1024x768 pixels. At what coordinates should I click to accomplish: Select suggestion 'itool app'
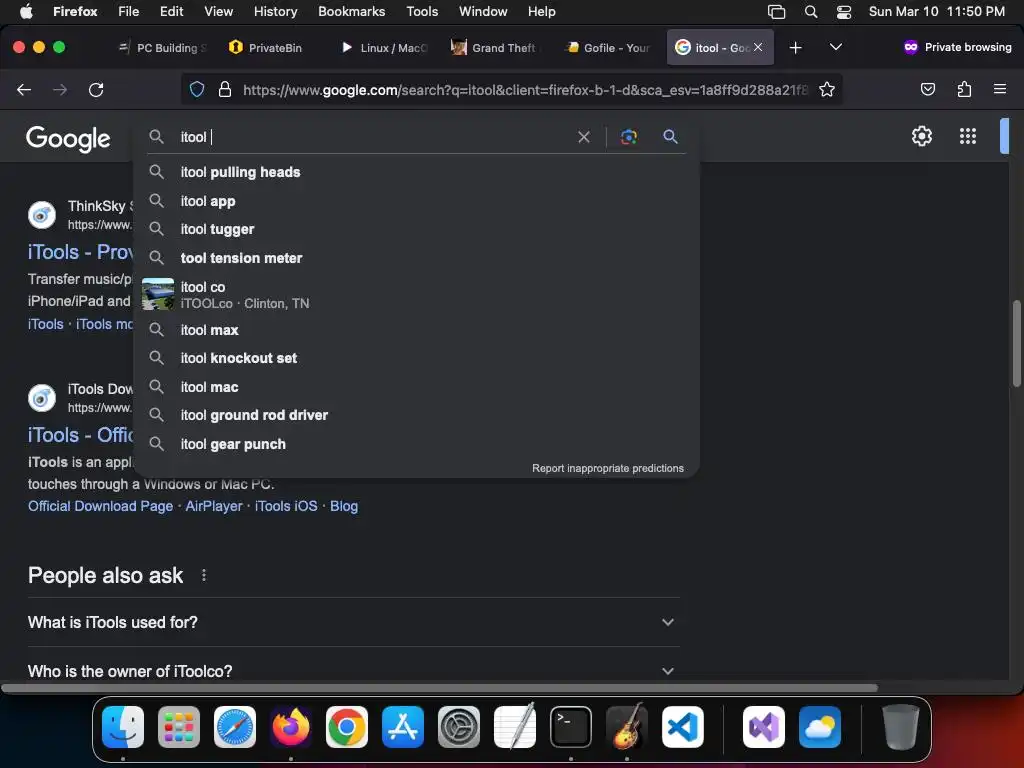(x=416, y=201)
